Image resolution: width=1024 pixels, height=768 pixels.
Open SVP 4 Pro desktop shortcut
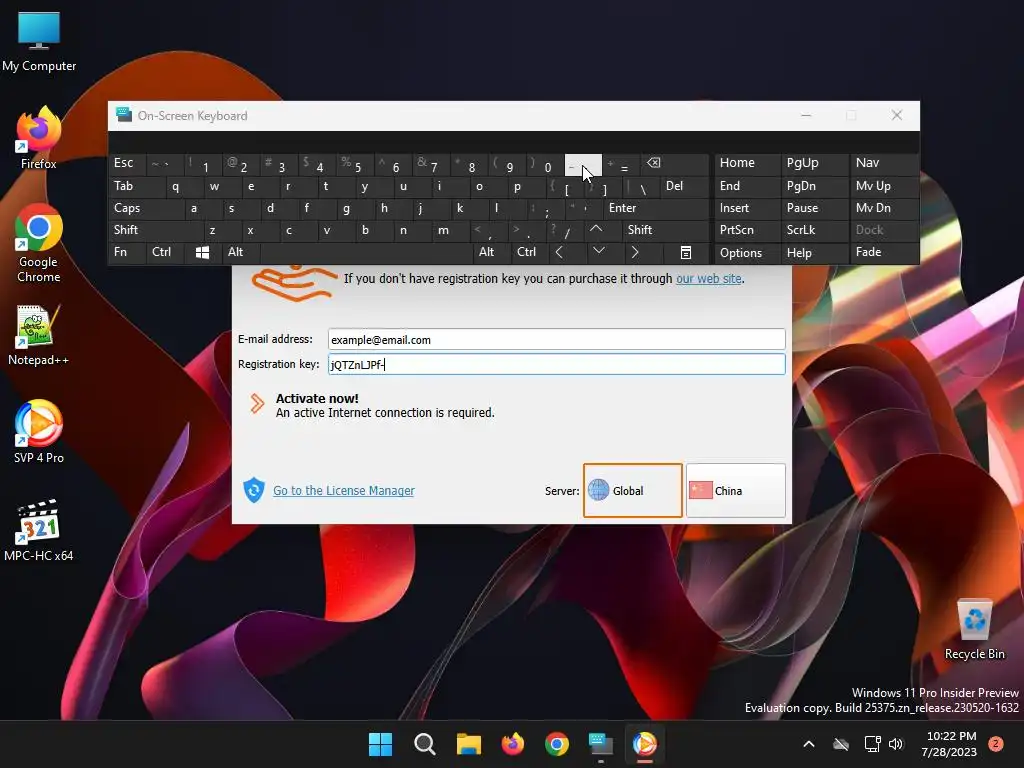pyautogui.click(x=39, y=432)
